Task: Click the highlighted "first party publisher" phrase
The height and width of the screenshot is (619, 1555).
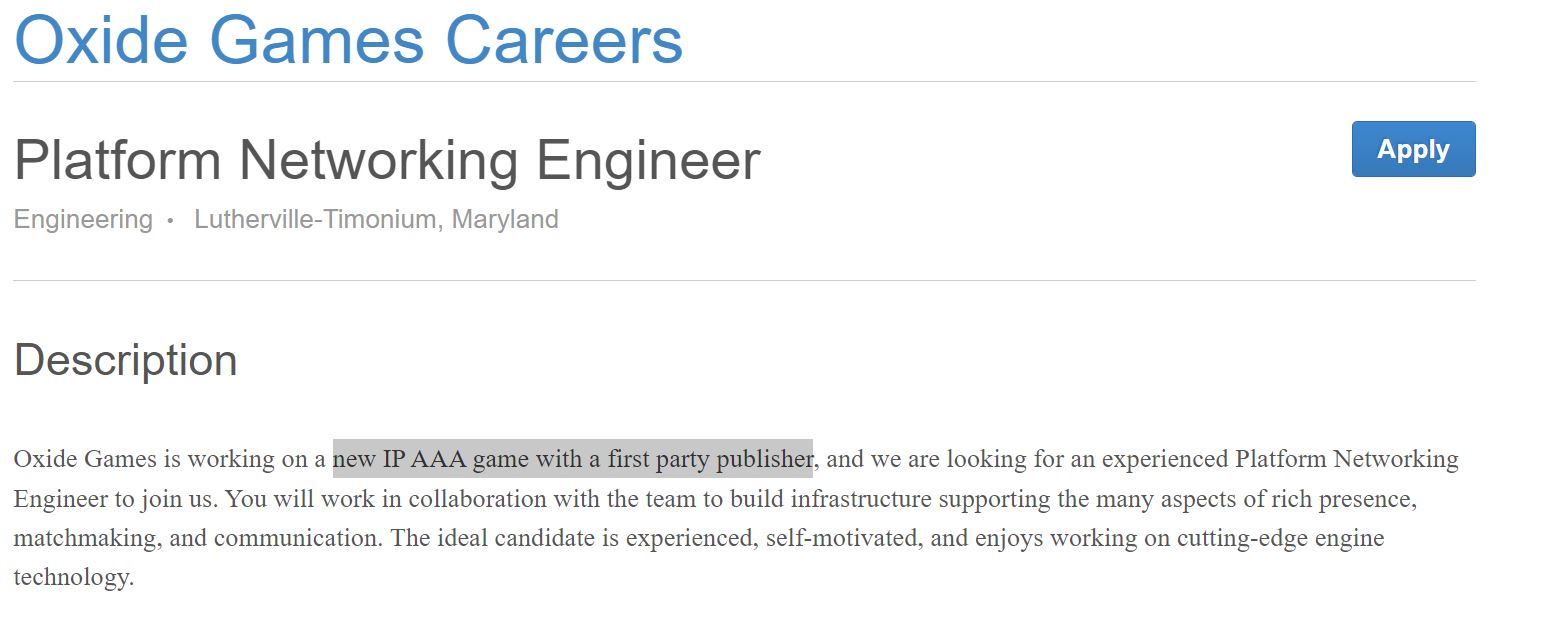Action: point(710,459)
